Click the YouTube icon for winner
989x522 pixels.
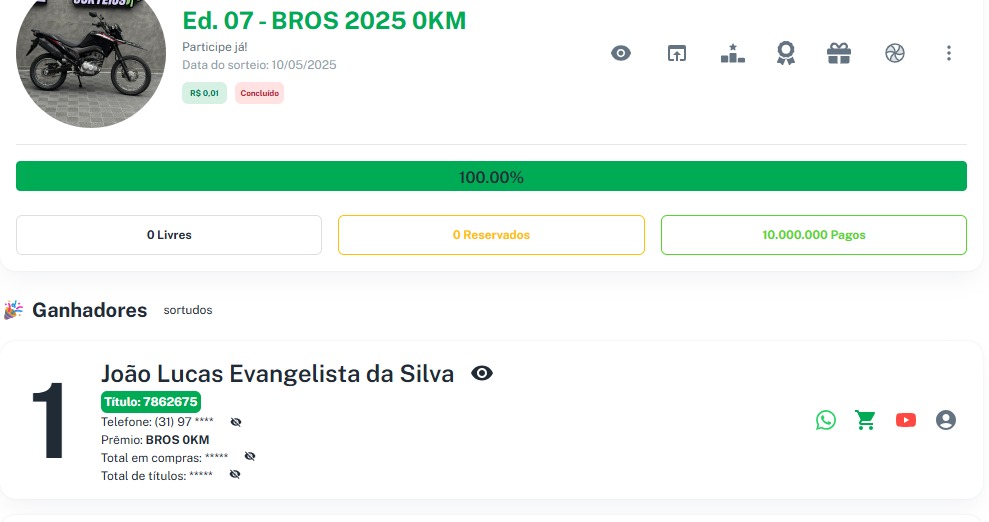[906, 420]
